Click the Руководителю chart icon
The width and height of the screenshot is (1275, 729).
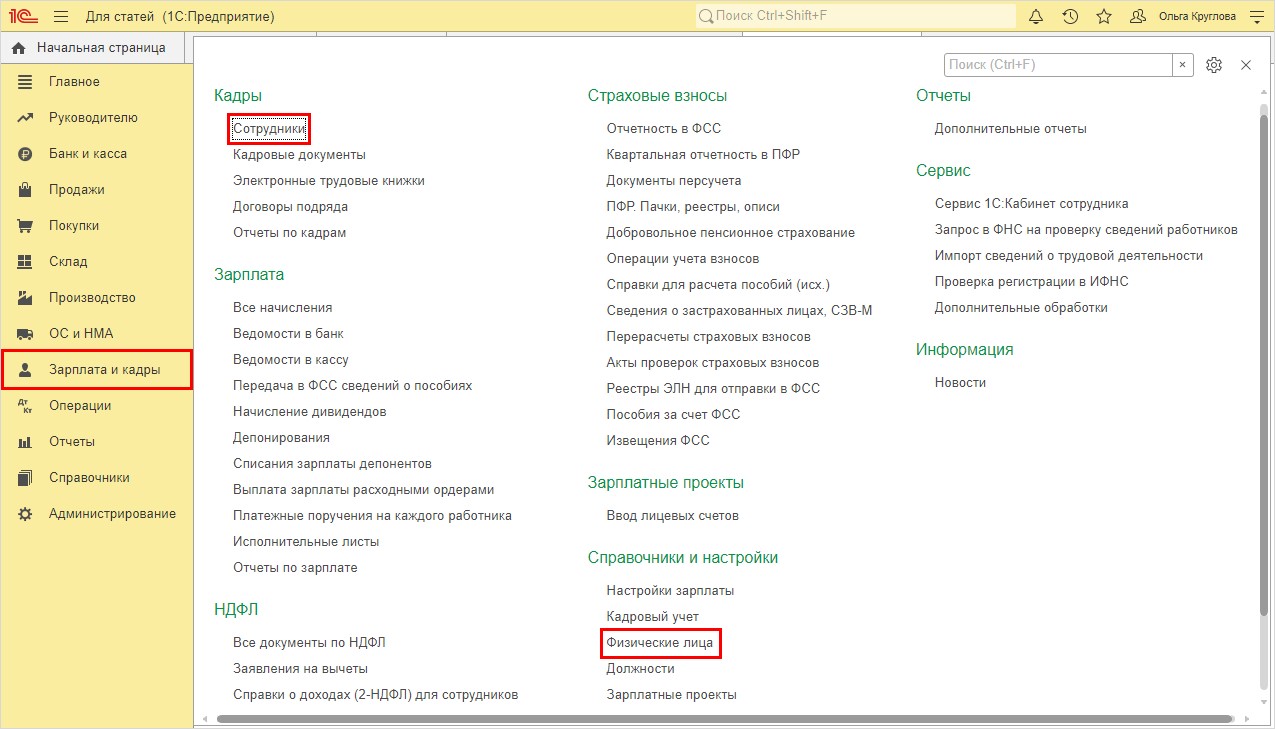pos(26,118)
